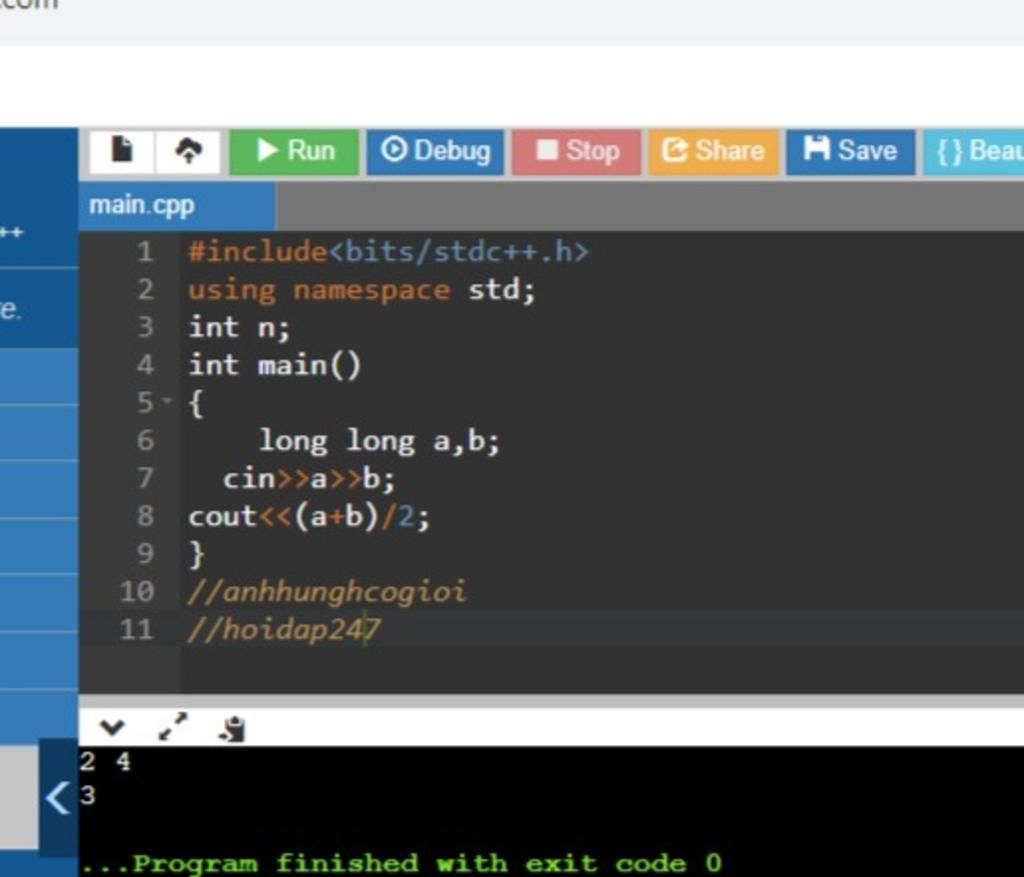This screenshot has height=877, width=1024.
Task: Click the #include<bits/stdc++.h> line
Action: 389,252
